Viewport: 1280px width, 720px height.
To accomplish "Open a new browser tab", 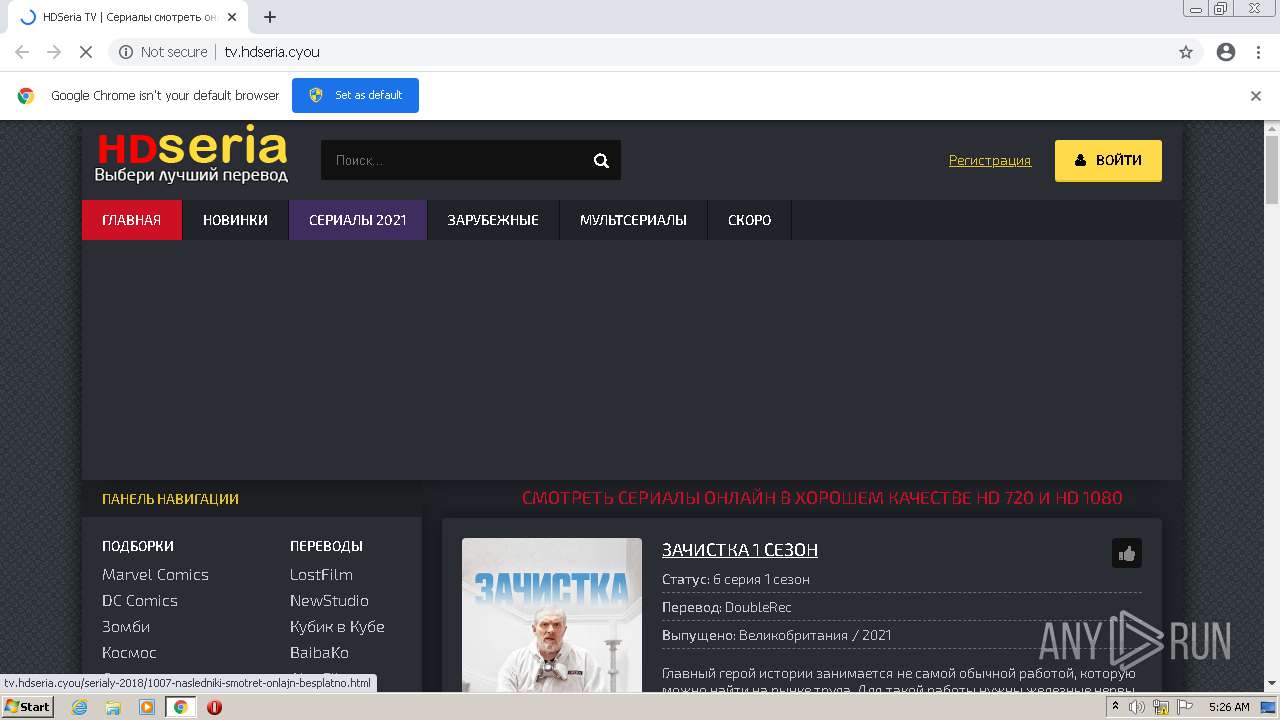I will (270, 17).
